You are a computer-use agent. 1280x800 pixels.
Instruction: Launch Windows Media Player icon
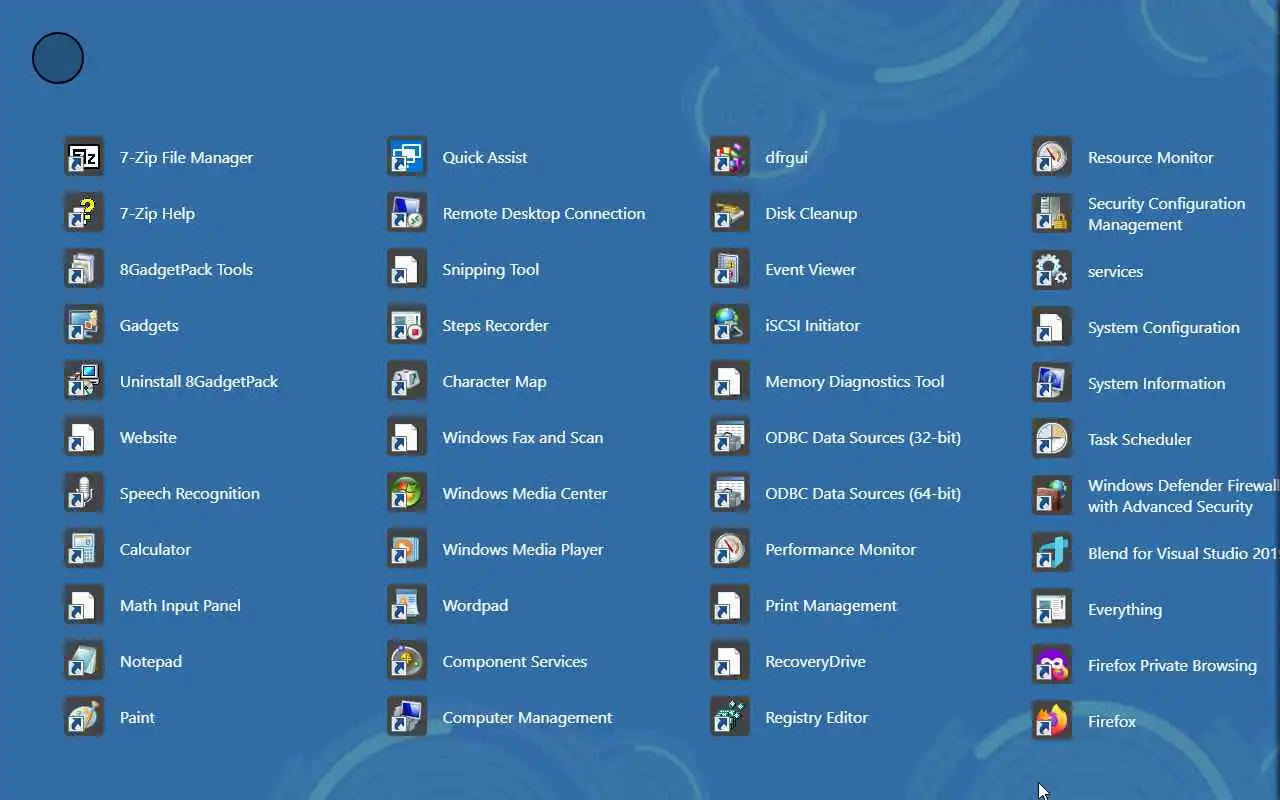click(407, 549)
